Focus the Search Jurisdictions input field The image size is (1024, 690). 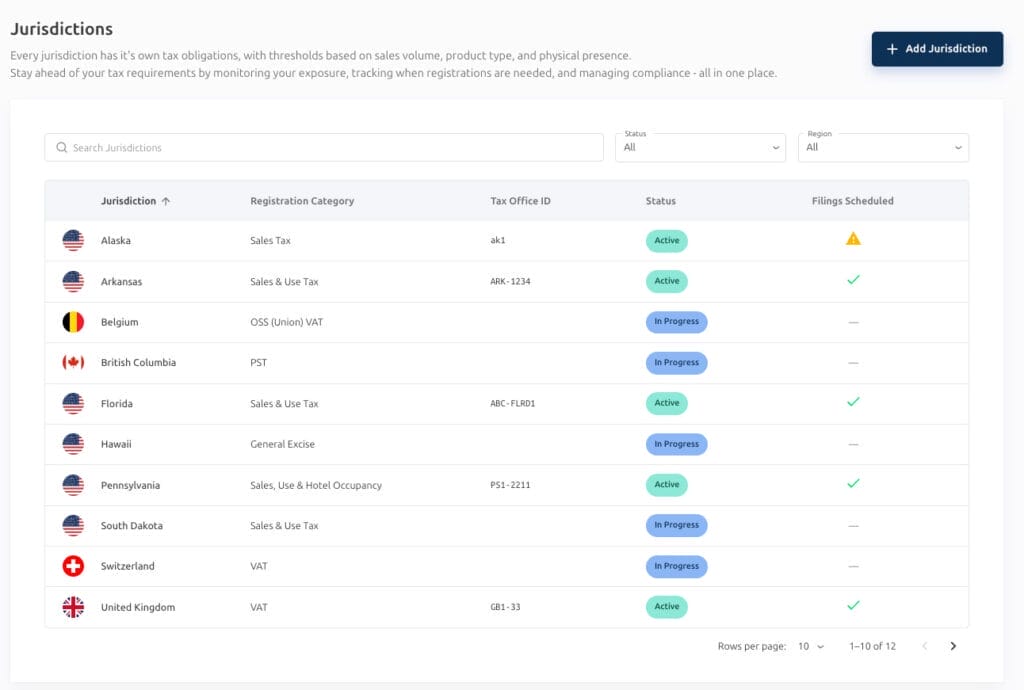[324, 148]
